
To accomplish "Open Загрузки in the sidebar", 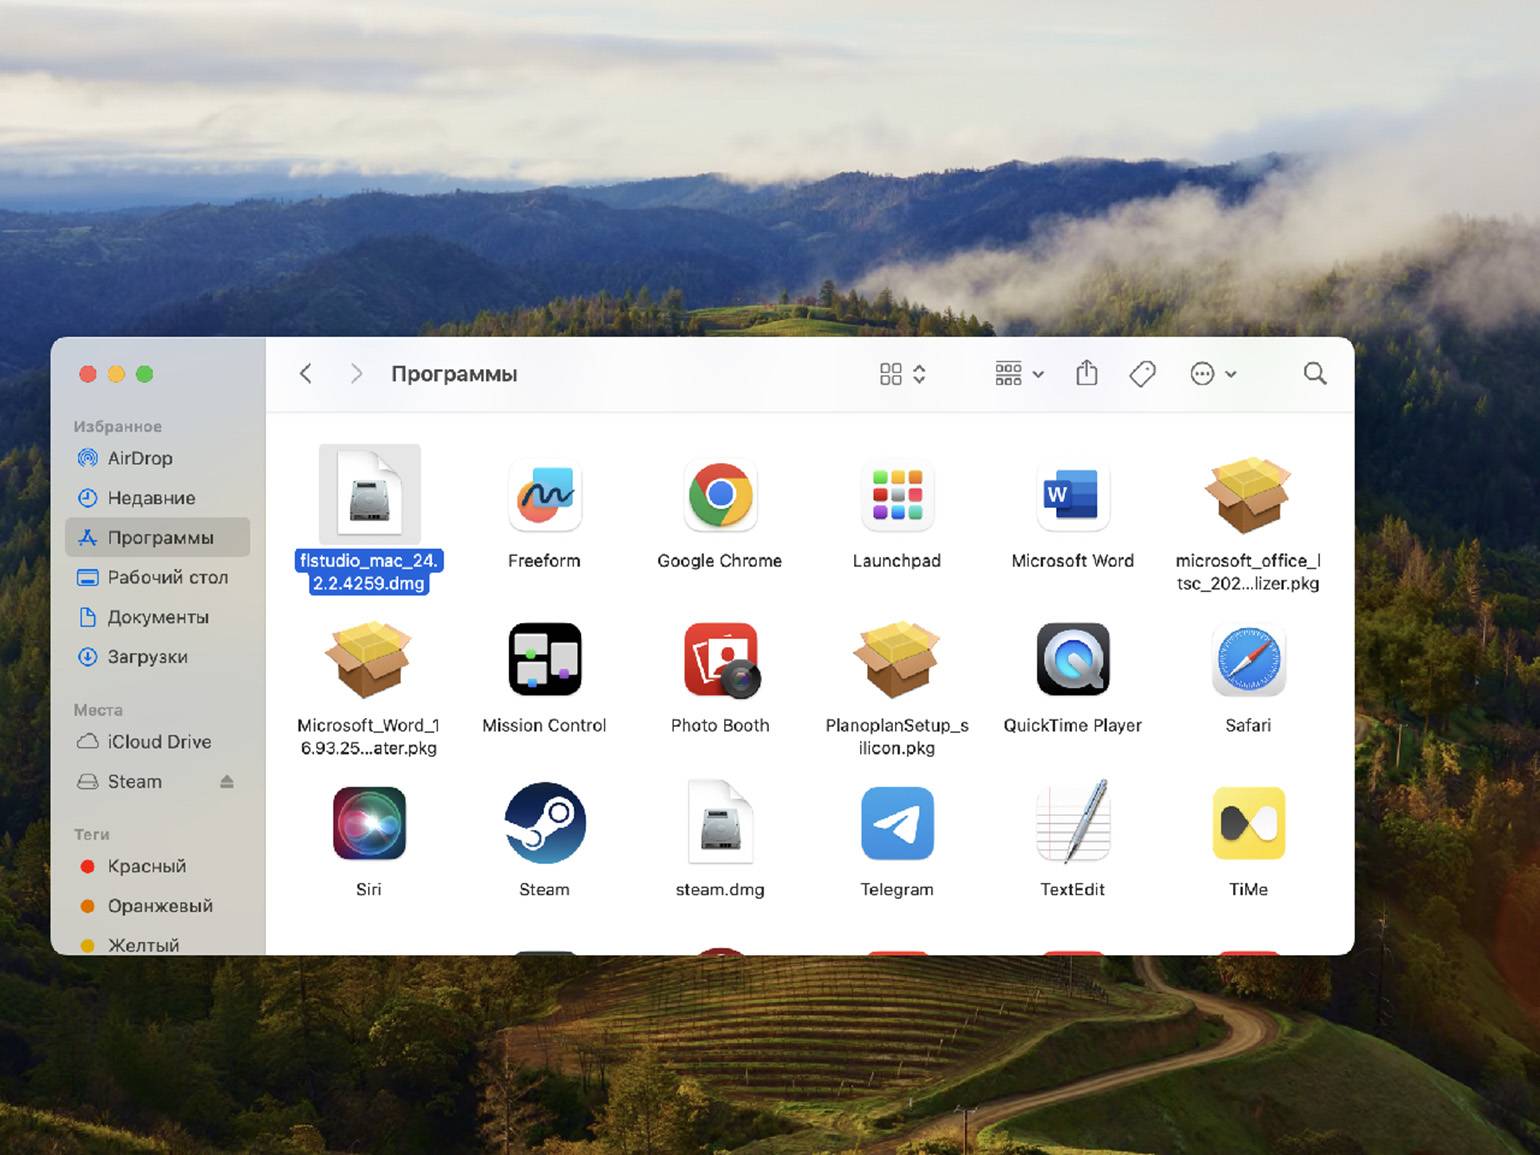I will click(157, 657).
